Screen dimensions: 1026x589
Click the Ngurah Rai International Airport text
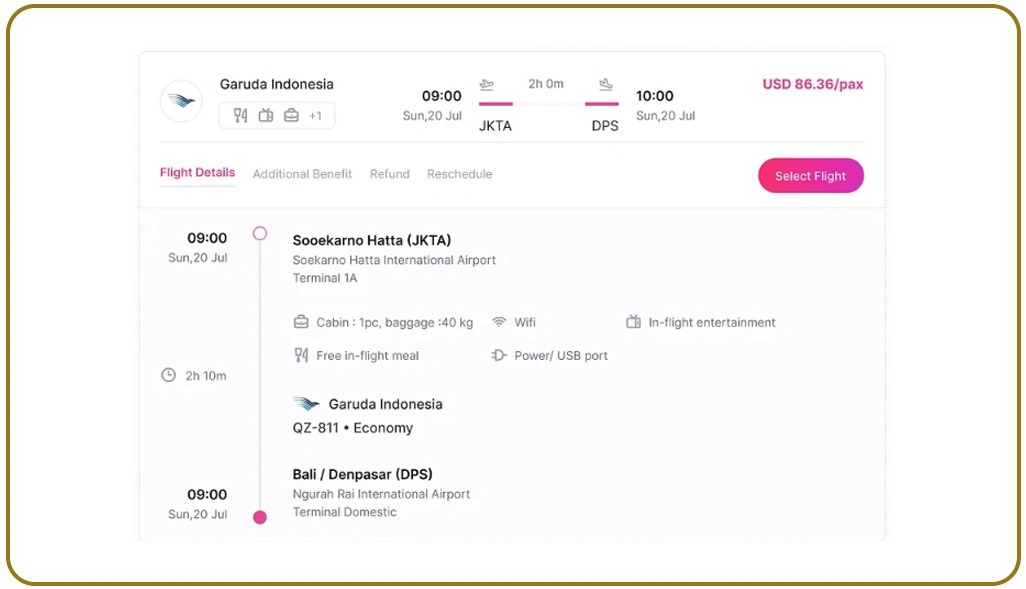[381, 494]
